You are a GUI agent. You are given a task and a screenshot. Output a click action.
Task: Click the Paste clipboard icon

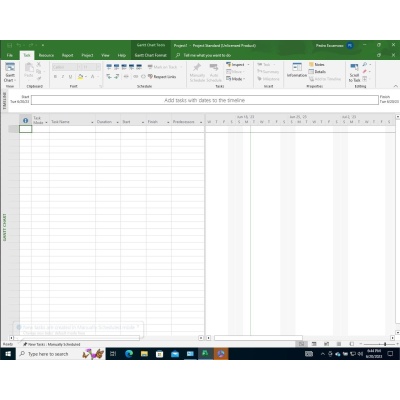pos(29,67)
